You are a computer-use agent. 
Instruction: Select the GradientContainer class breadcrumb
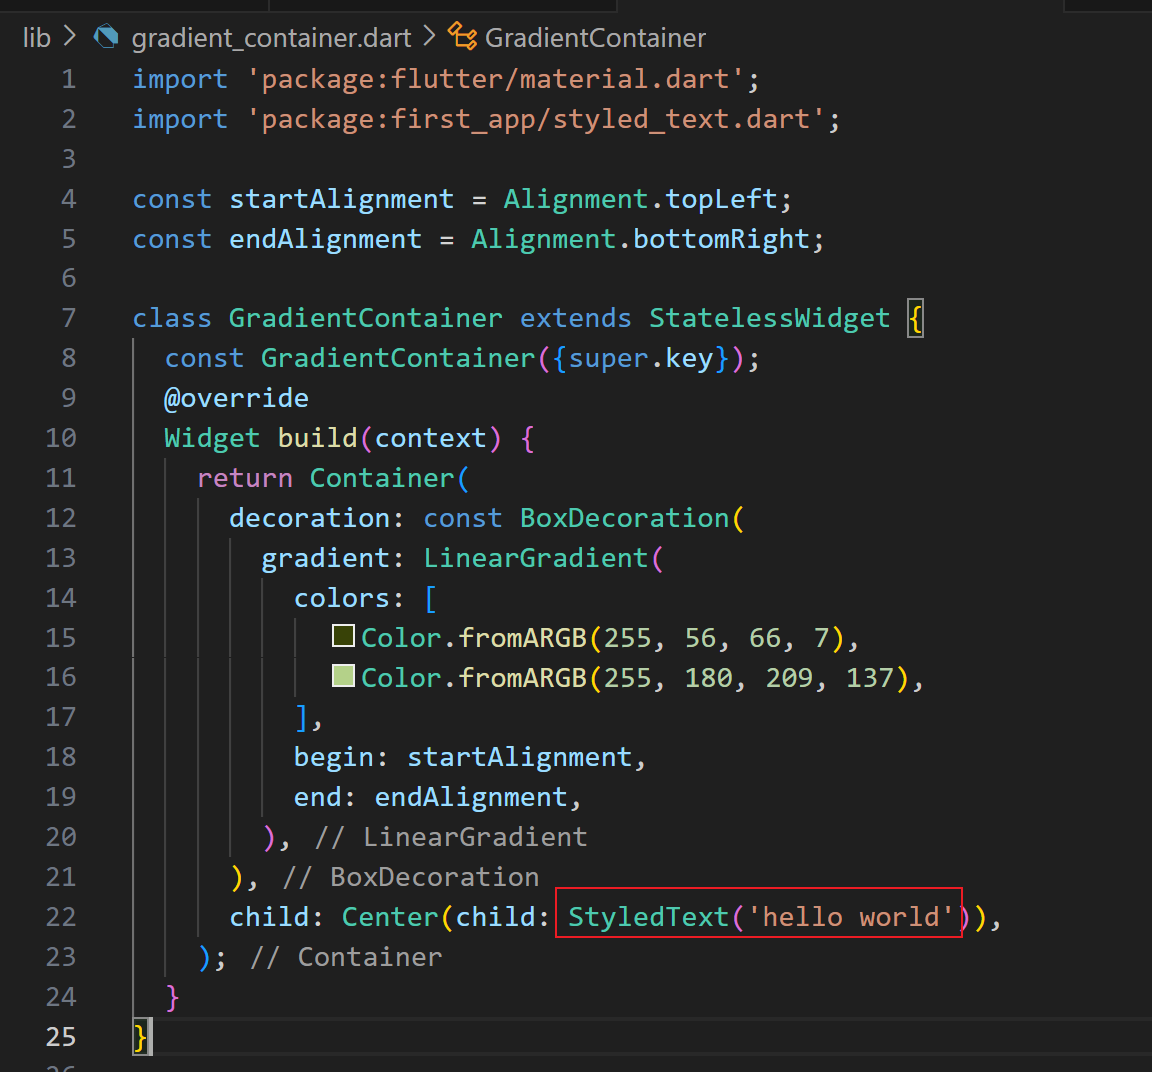click(595, 37)
